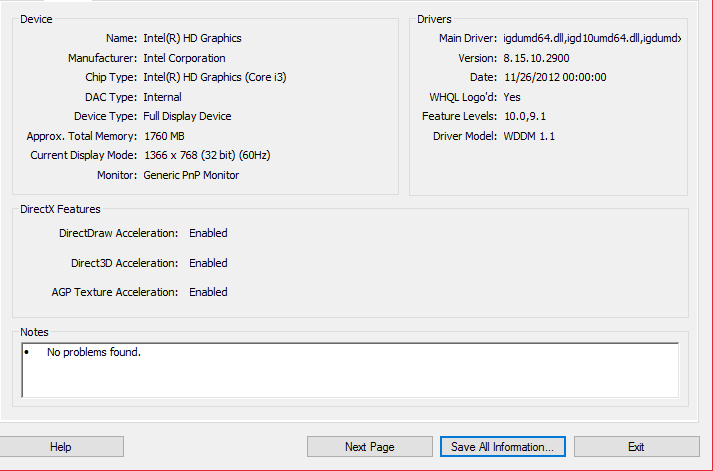Screen dimensions: 713x471
Task: Click DirectDraw Acceleration Enabled value
Action: pos(208,233)
